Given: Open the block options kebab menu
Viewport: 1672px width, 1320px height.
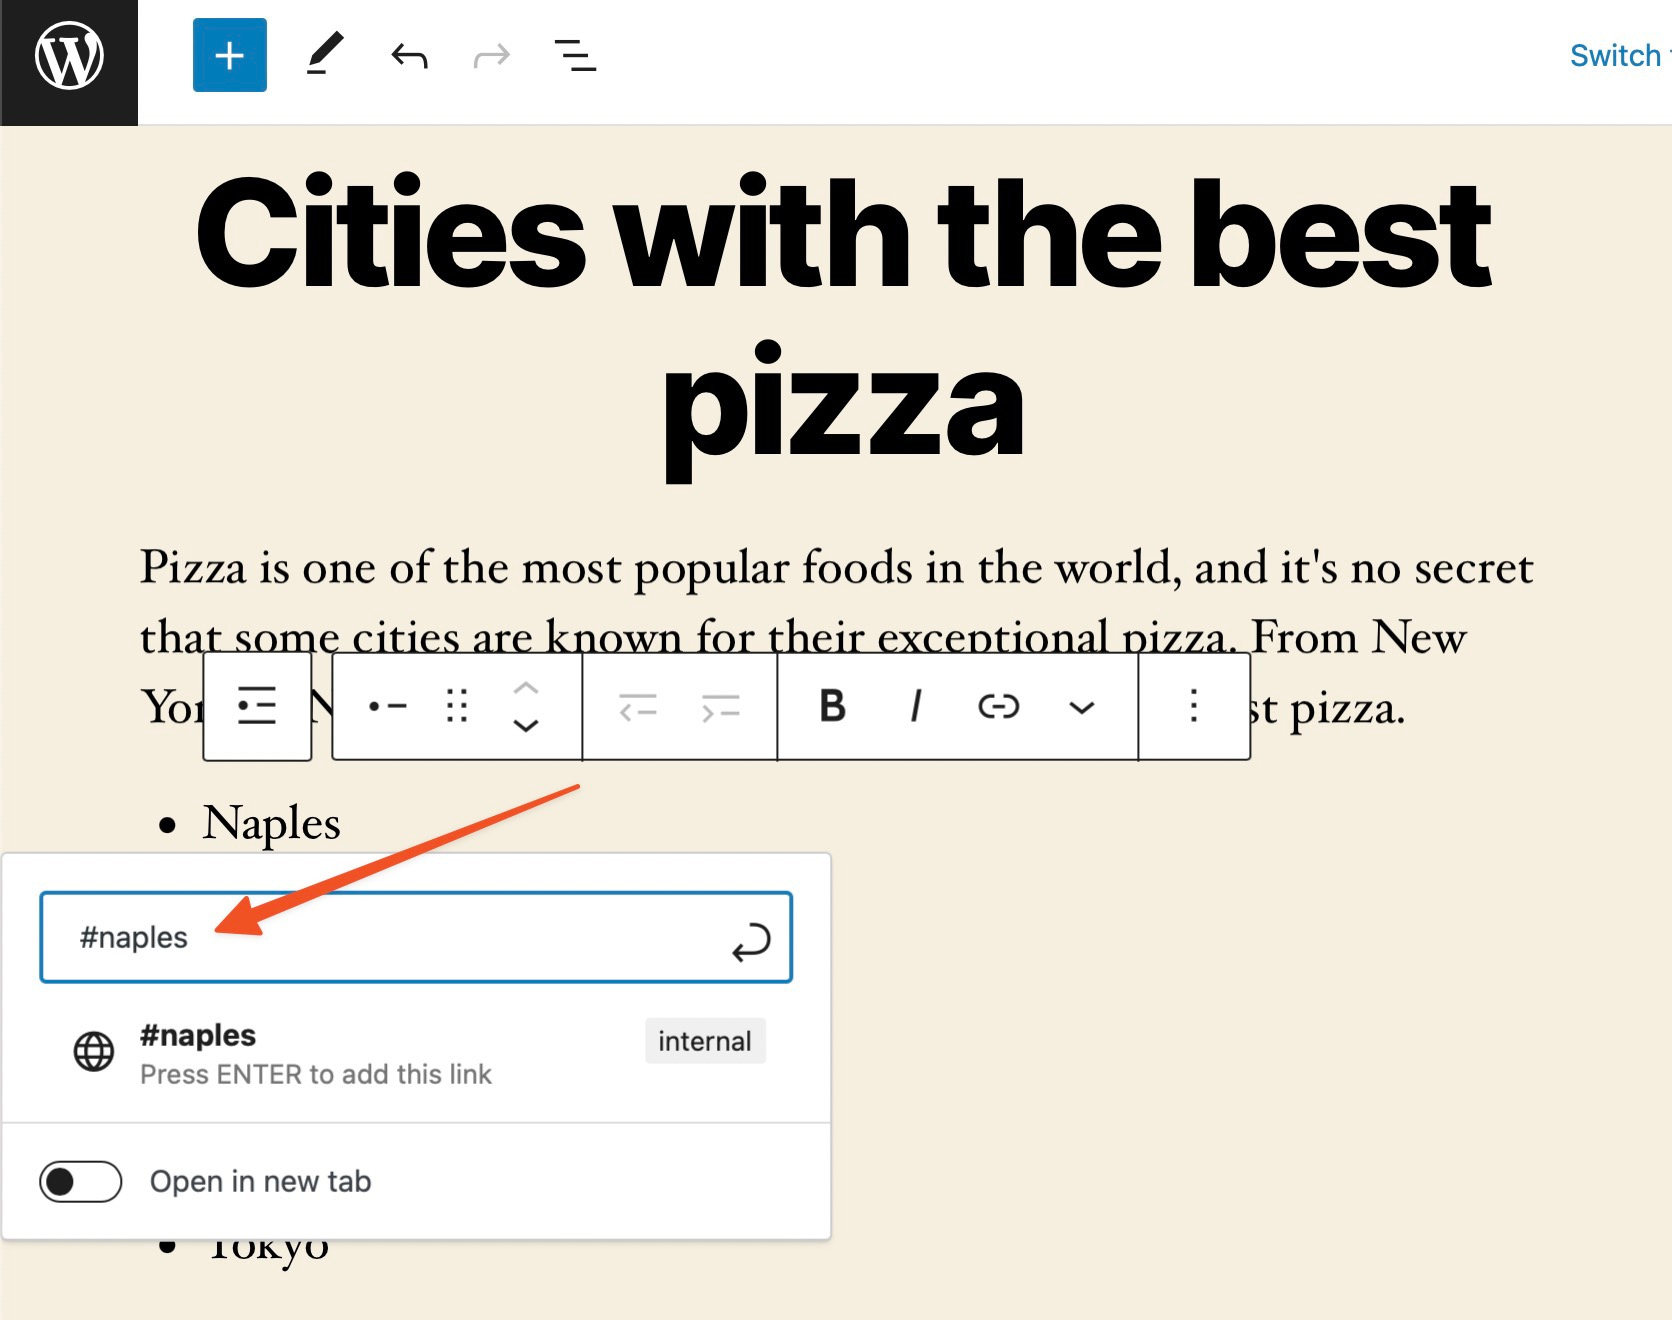Looking at the screenshot, I should tap(1194, 707).
